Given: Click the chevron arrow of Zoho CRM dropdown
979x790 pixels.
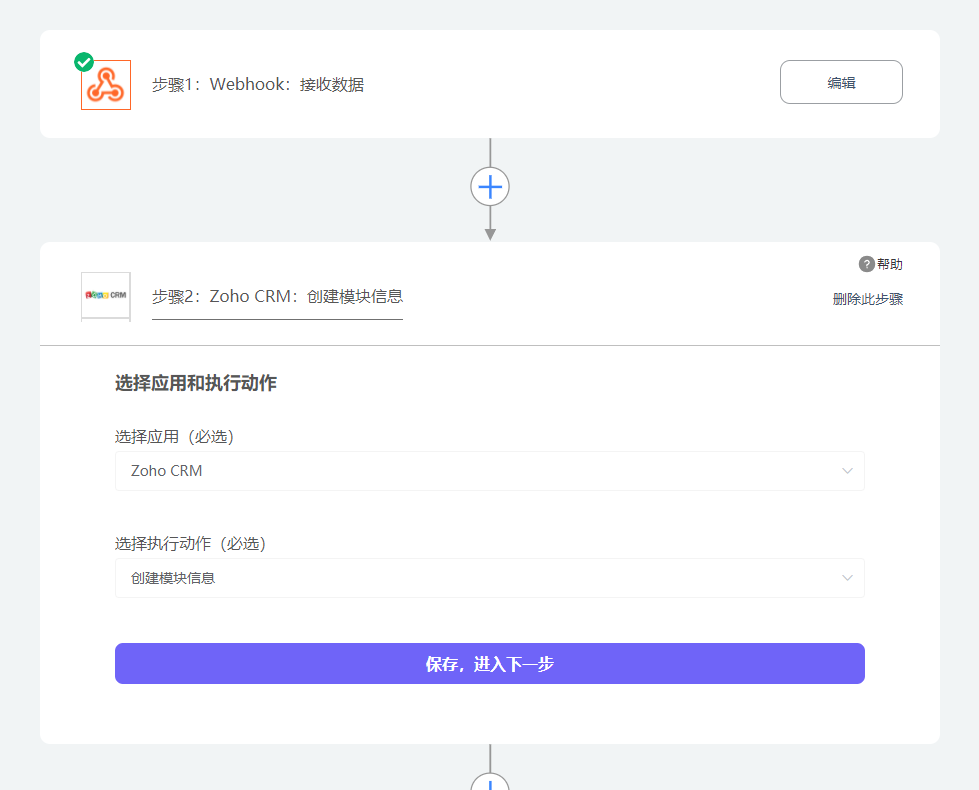Looking at the screenshot, I should pyautogui.click(x=847, y=471).
